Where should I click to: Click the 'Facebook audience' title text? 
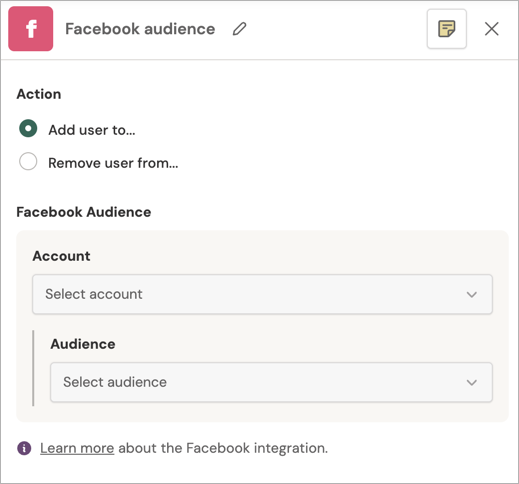coord(140,29)
